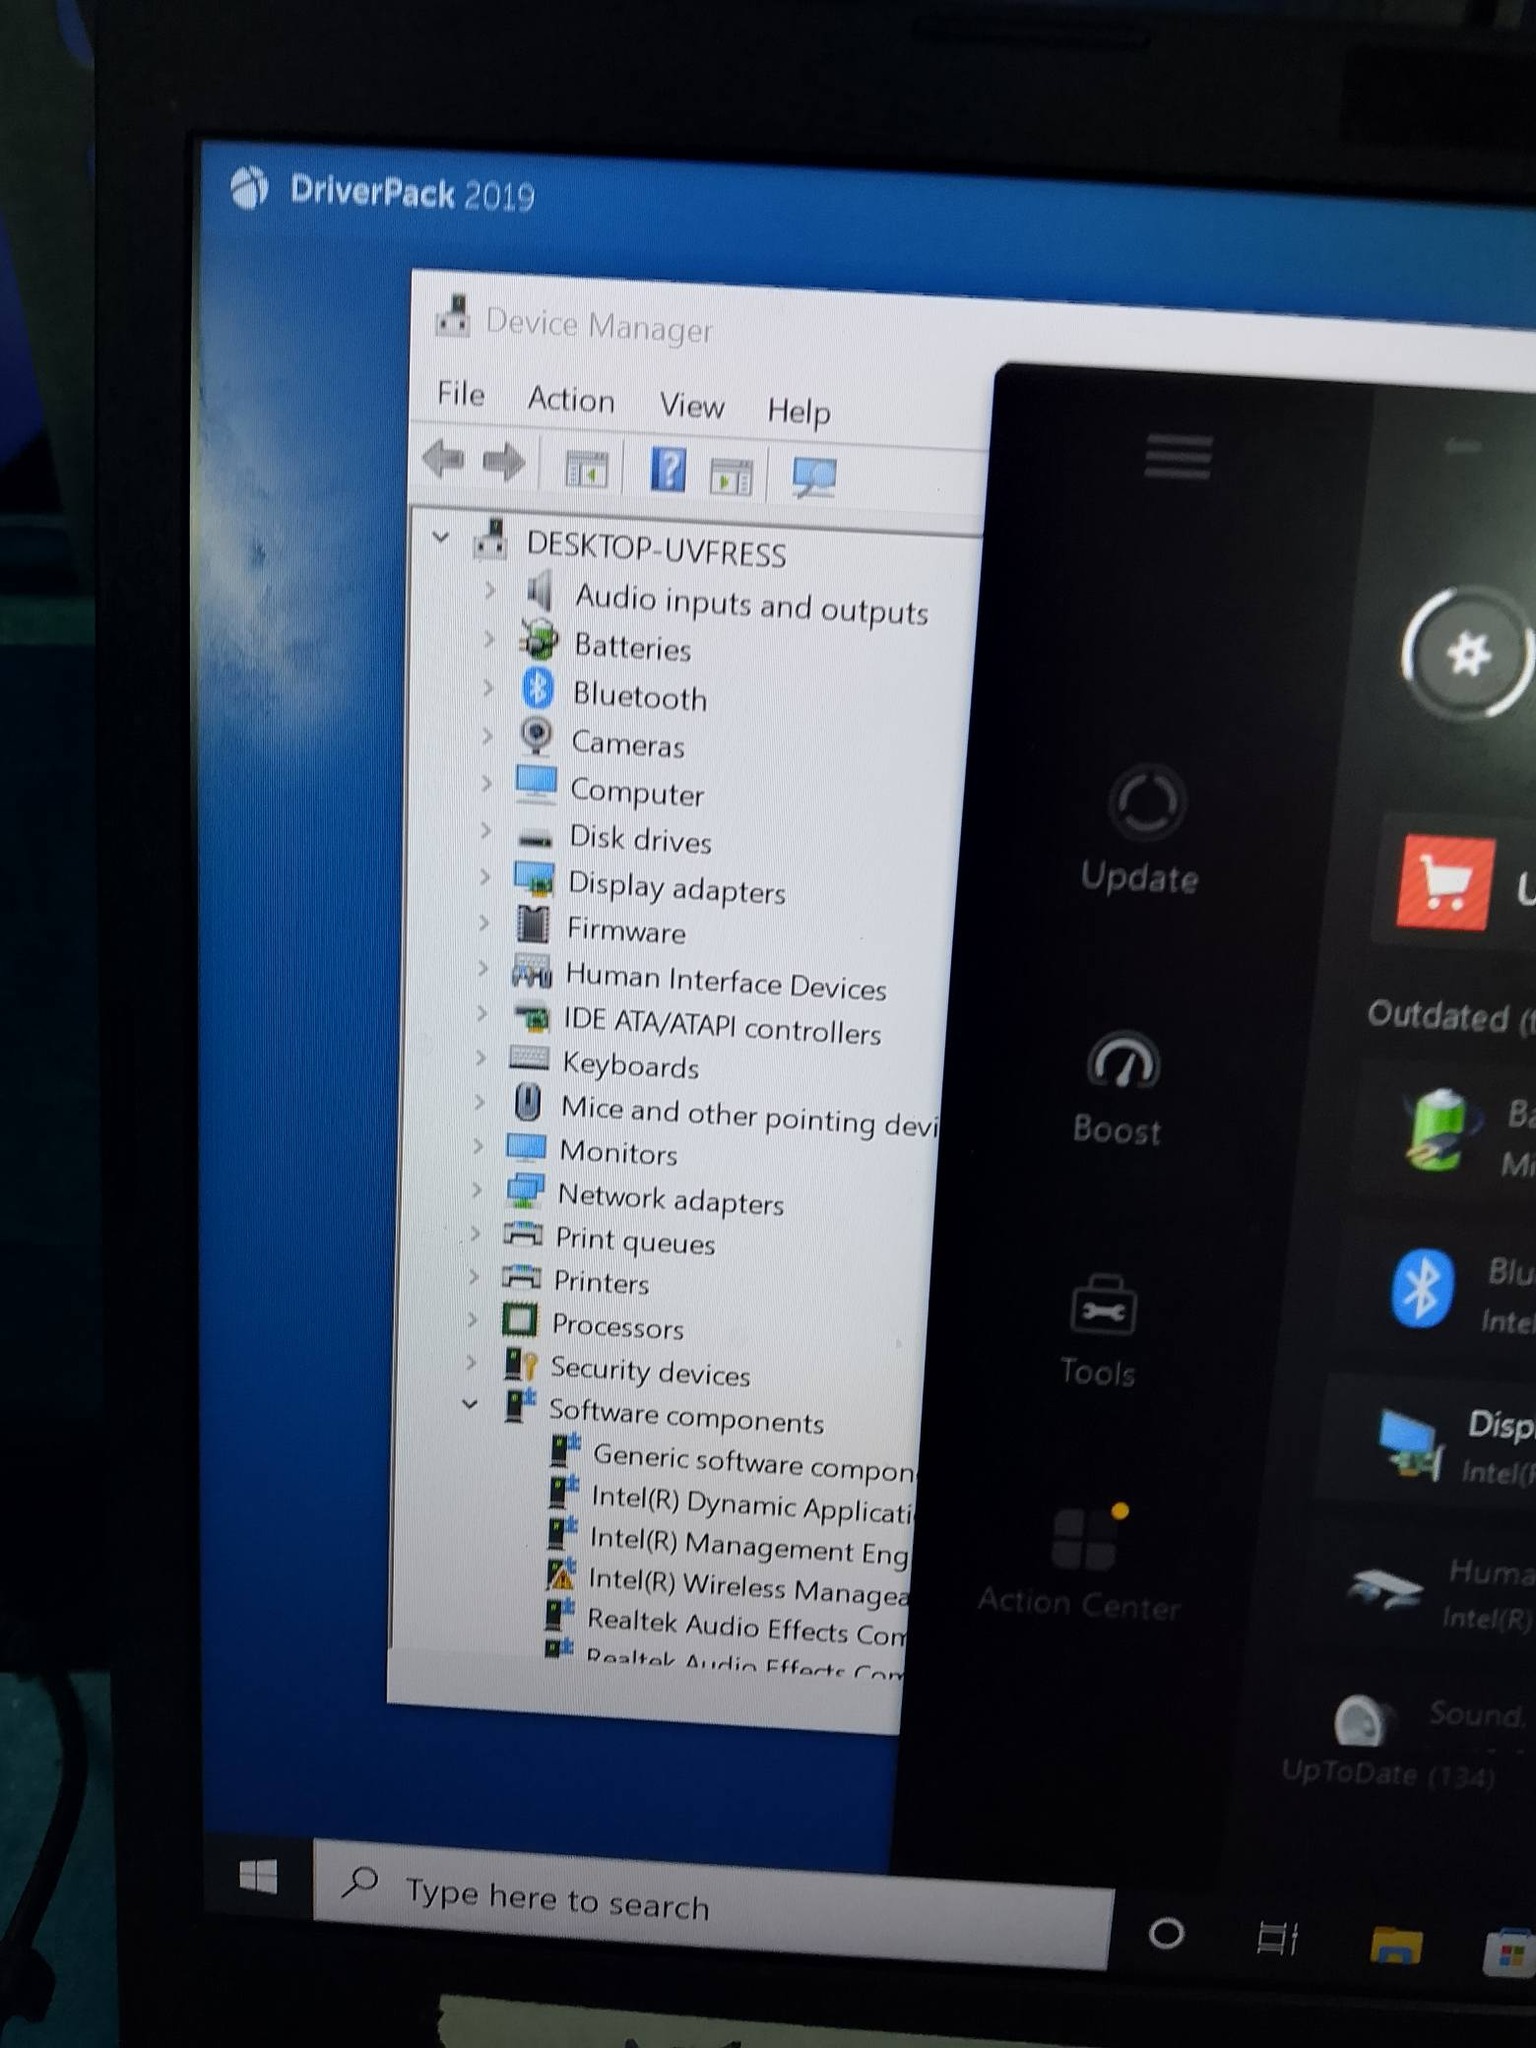Expand the Network adapters category
This screenshot has height=2048, width=1536.
point(477,1189)
